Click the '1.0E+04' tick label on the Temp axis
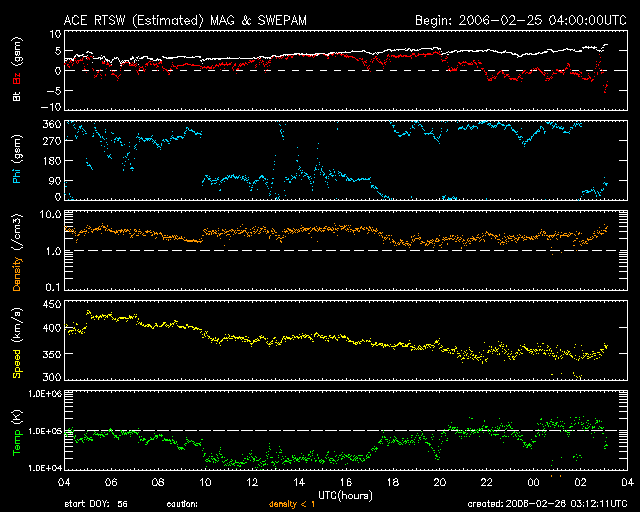This screenshot has width=640, height=512. pyautogui.click(x=45, y=468)
